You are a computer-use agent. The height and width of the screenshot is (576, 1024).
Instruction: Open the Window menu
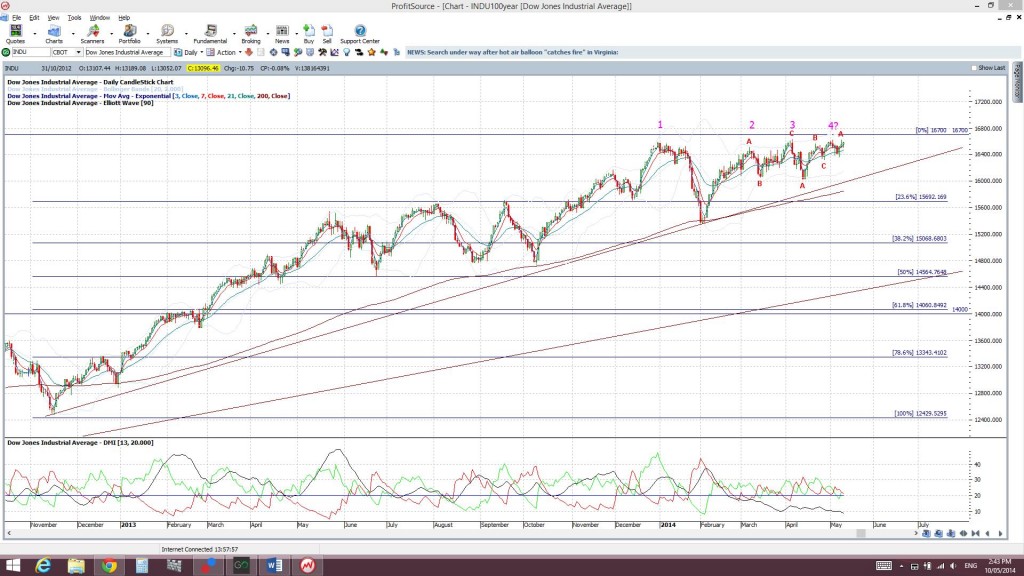coord(99,18)
